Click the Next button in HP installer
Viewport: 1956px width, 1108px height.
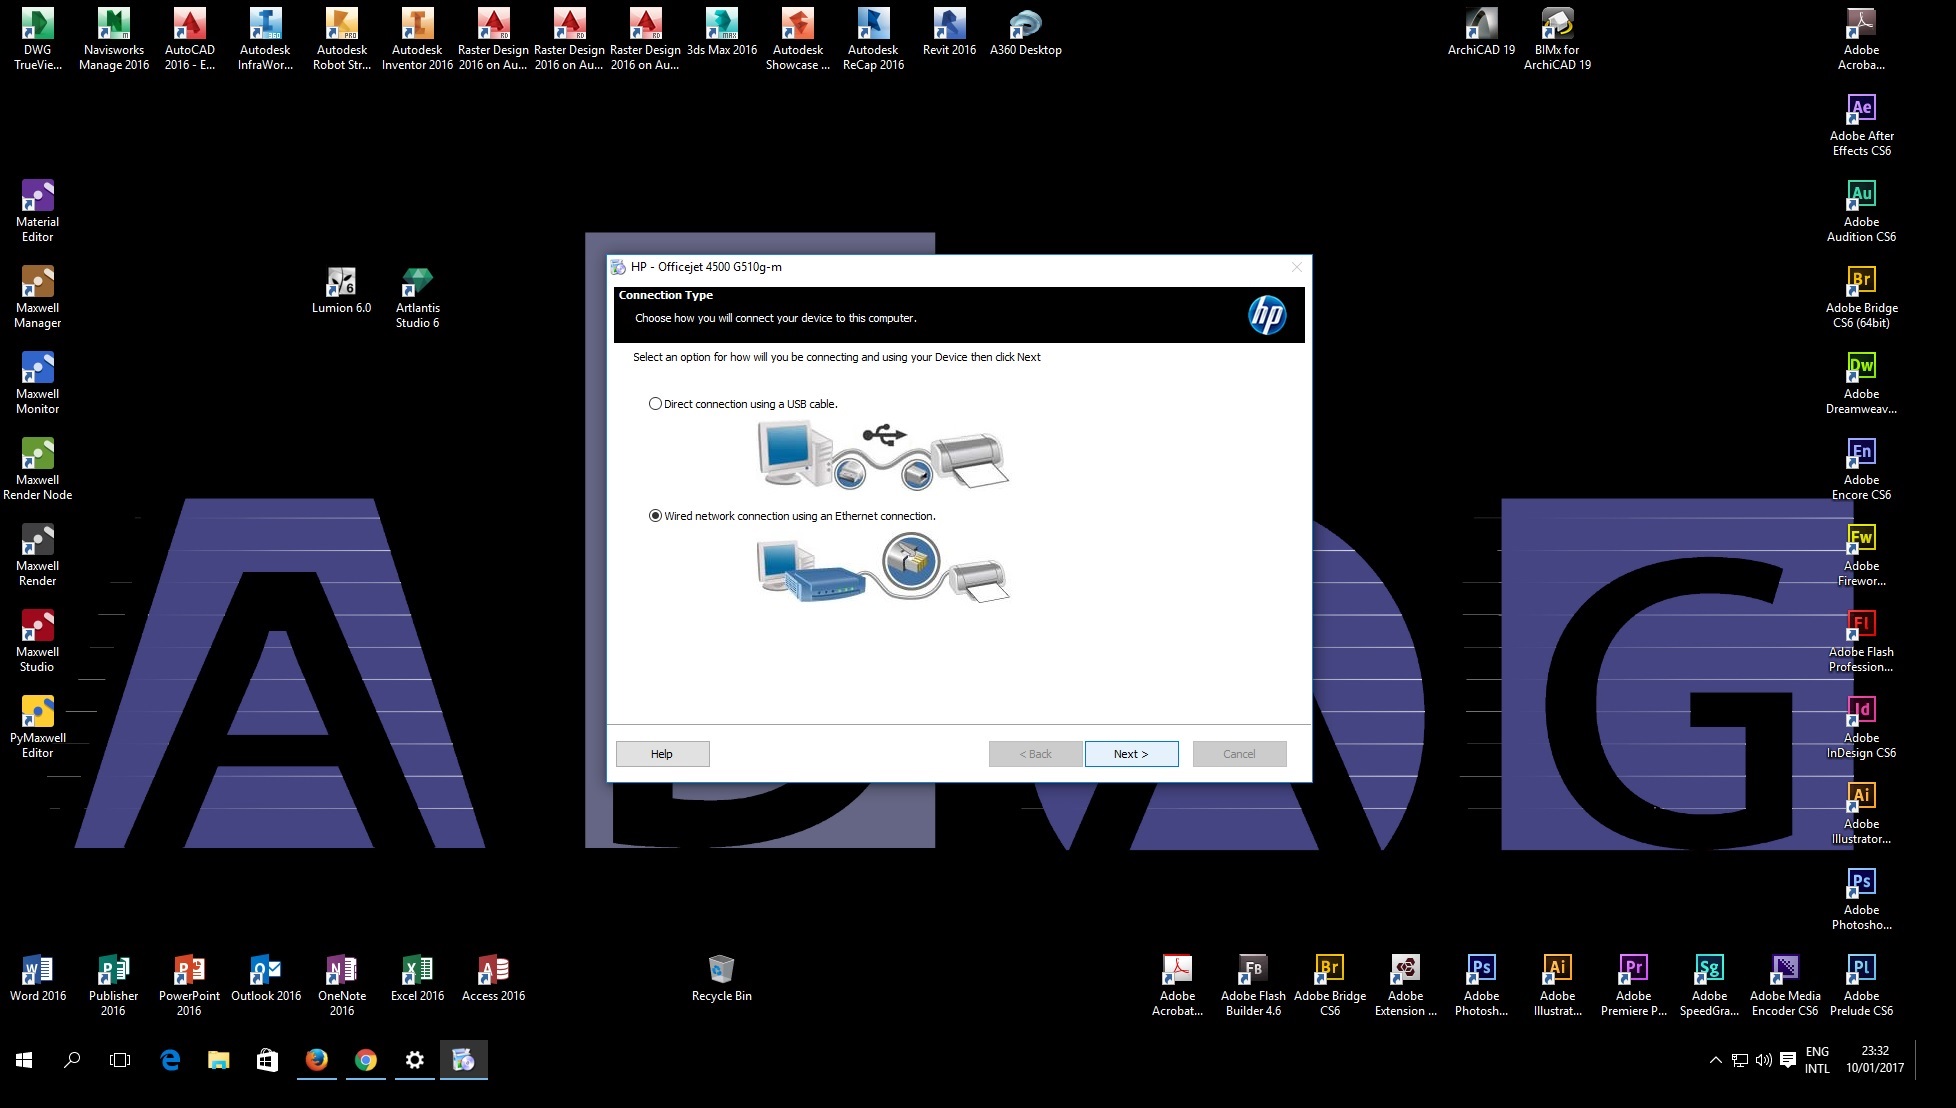1131,754
